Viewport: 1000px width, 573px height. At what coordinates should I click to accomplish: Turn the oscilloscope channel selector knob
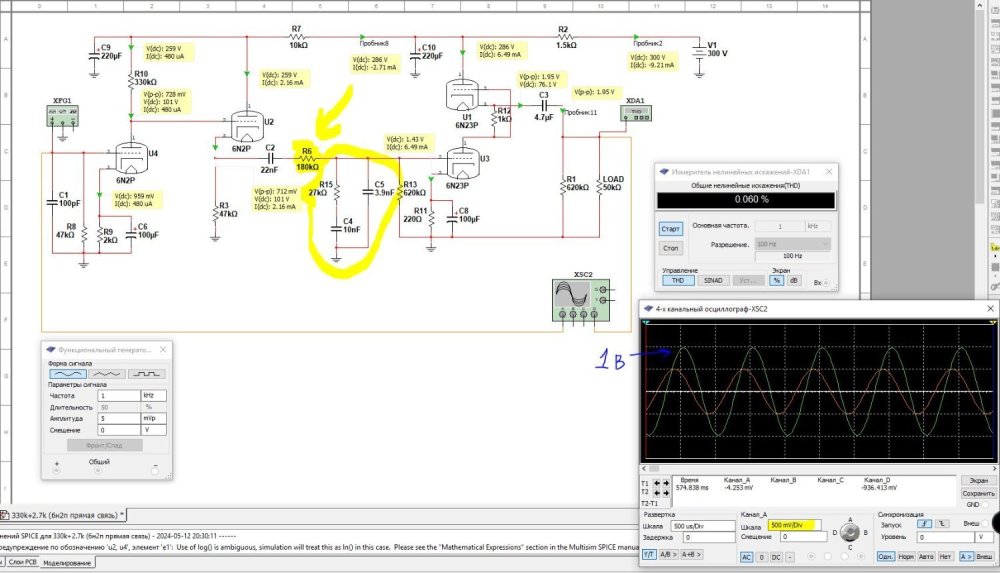point(850,534)
